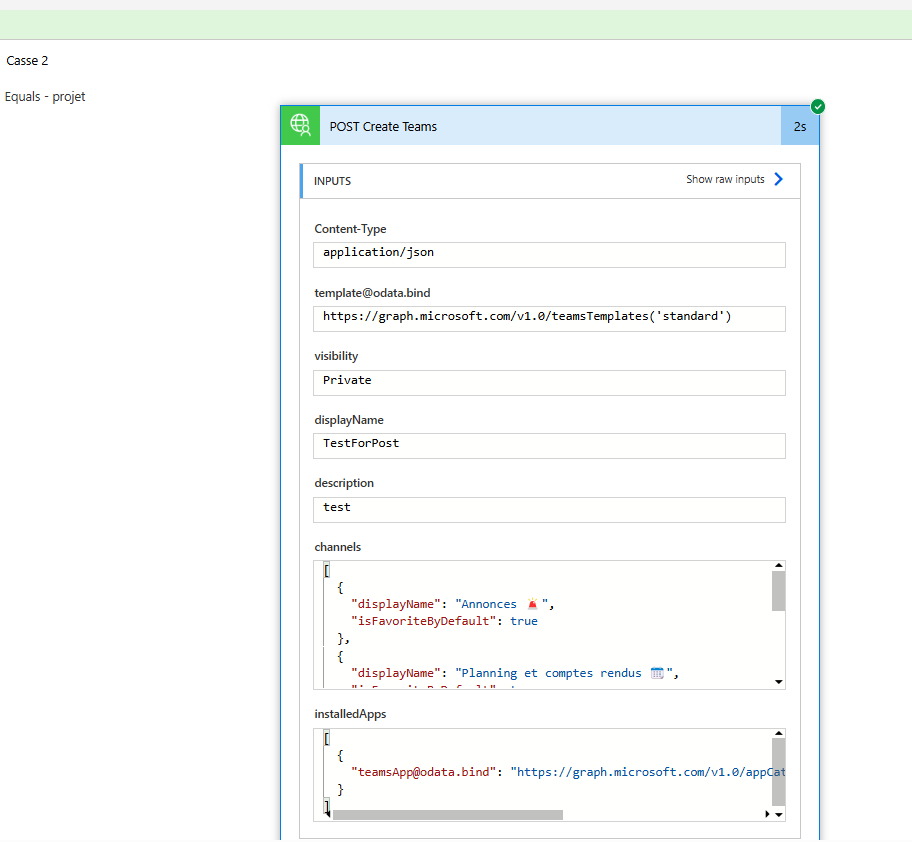Click the Casse 2 label
This screenshot has width=912, height=842.
(27, 60)
